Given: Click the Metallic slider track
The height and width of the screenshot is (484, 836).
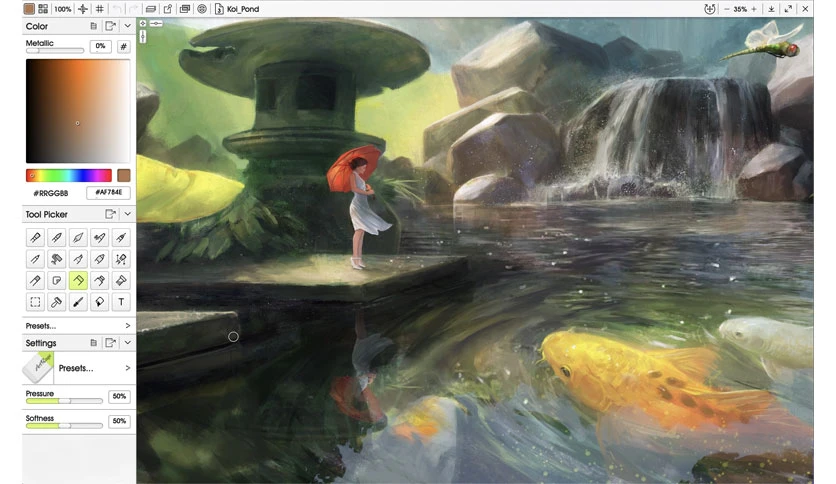Looking at the screenshot, I should (55, 51).
